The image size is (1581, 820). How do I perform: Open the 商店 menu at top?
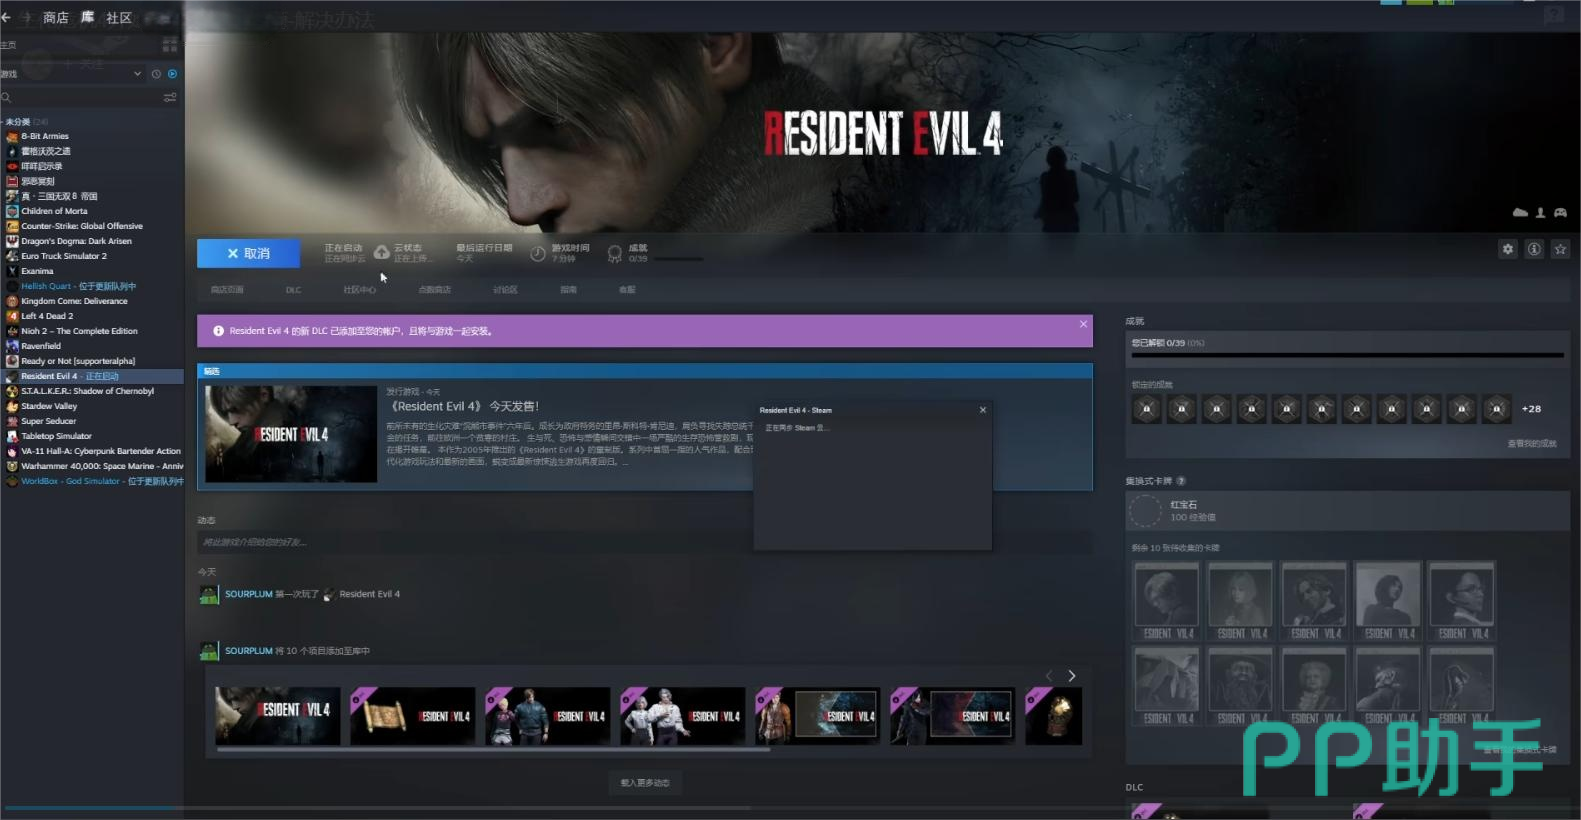click(x=56, y=17)
